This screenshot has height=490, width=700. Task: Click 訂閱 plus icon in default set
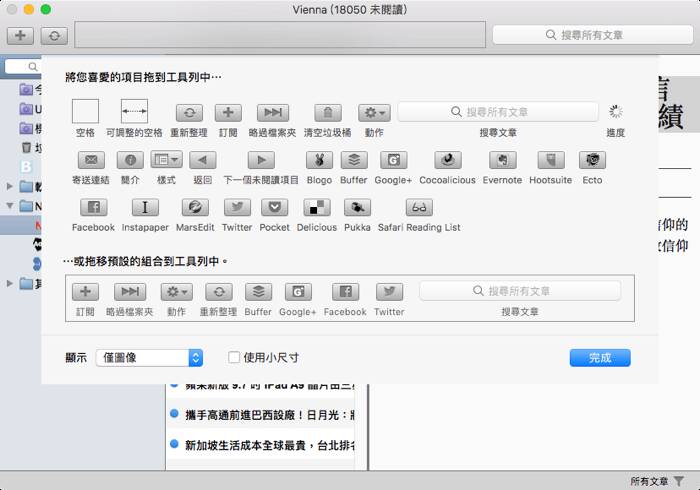[85, 292]
